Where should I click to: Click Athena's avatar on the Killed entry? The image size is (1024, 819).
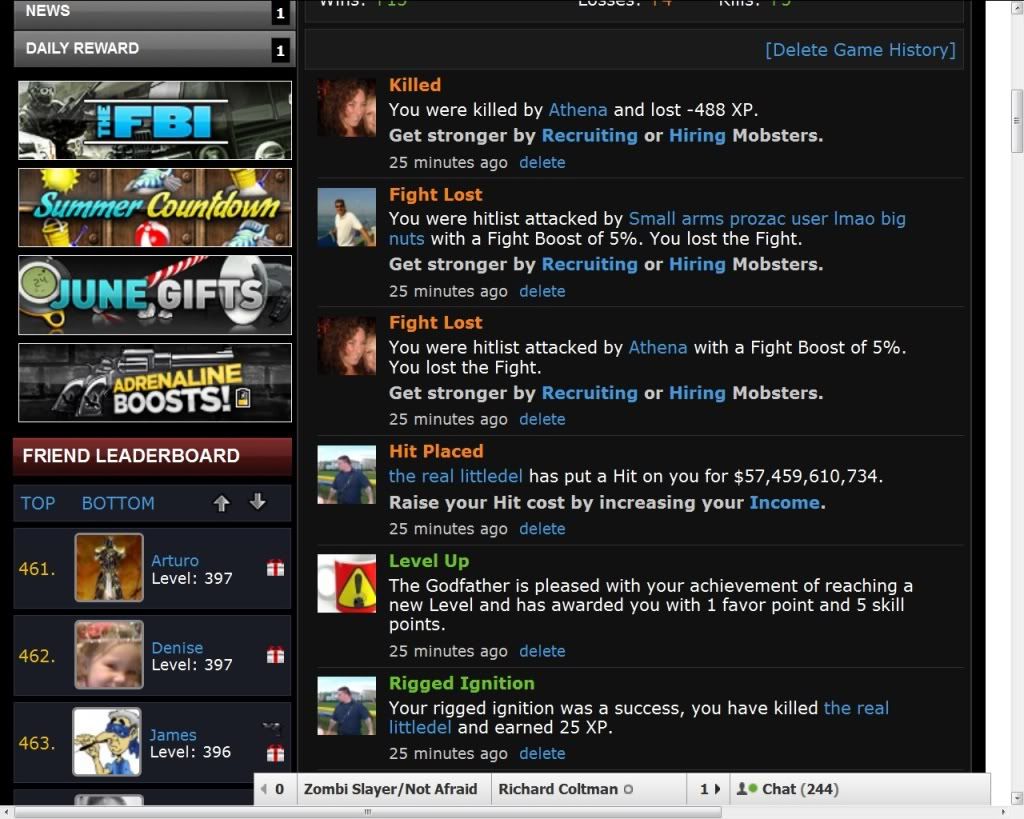pos(346,108)
